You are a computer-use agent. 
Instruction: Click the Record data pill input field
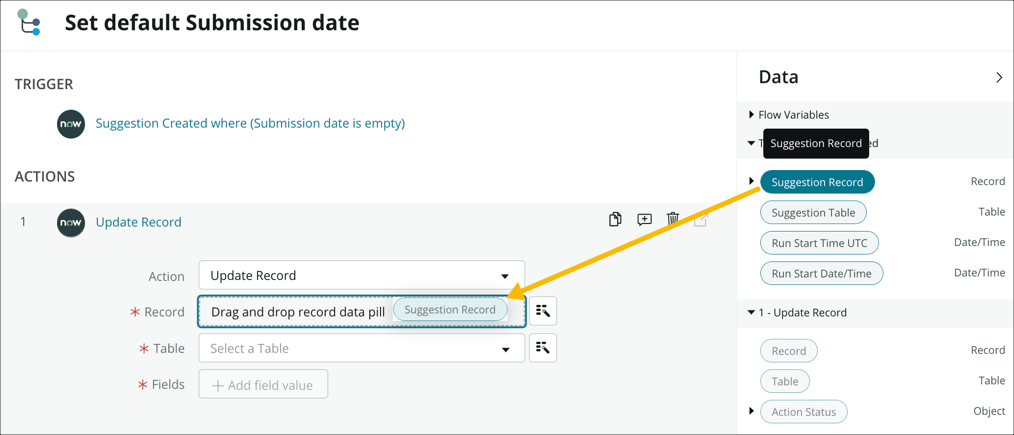click(298, 312)
